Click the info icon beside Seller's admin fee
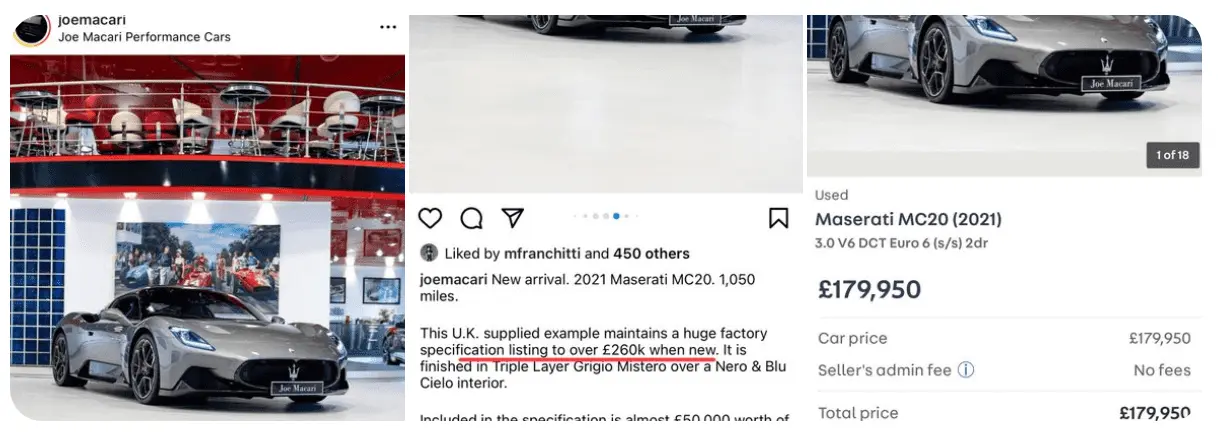Image resolution: width=1218 pixels, height=442 pixels. coord(966,370)
